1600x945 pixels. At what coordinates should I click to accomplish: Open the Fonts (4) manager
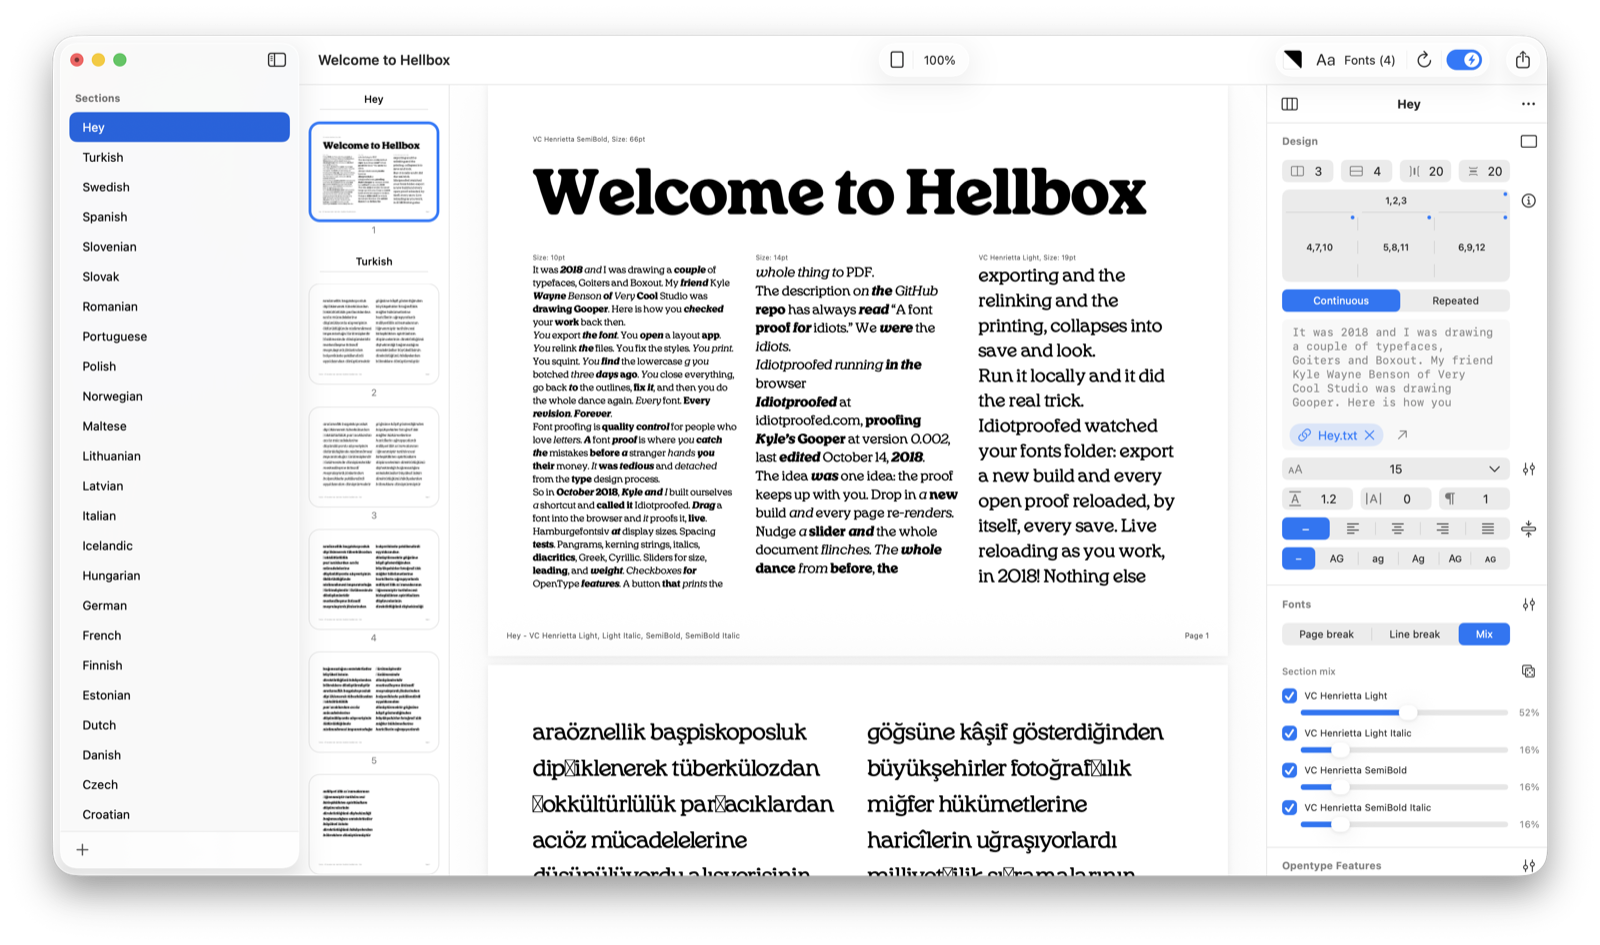coord(1356,60)
